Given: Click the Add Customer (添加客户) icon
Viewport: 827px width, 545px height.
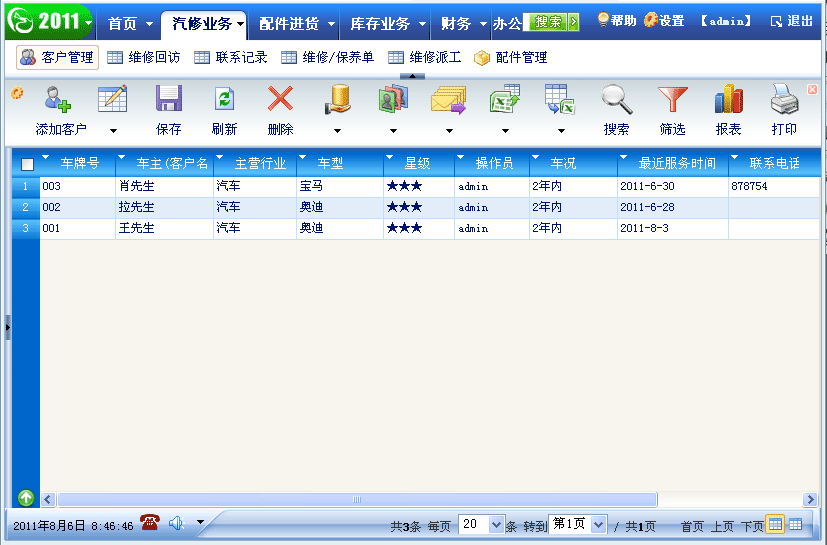Looking at the screenshot, I should (57, 99).
